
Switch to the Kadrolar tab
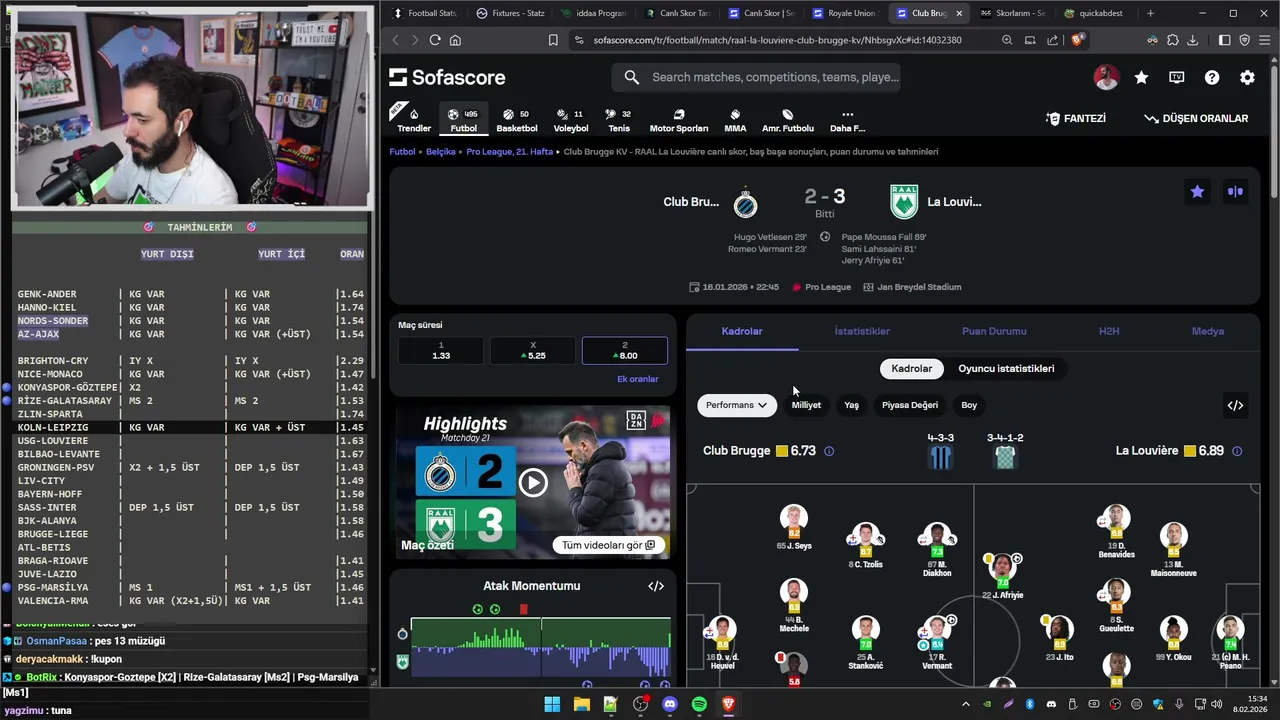742,331
